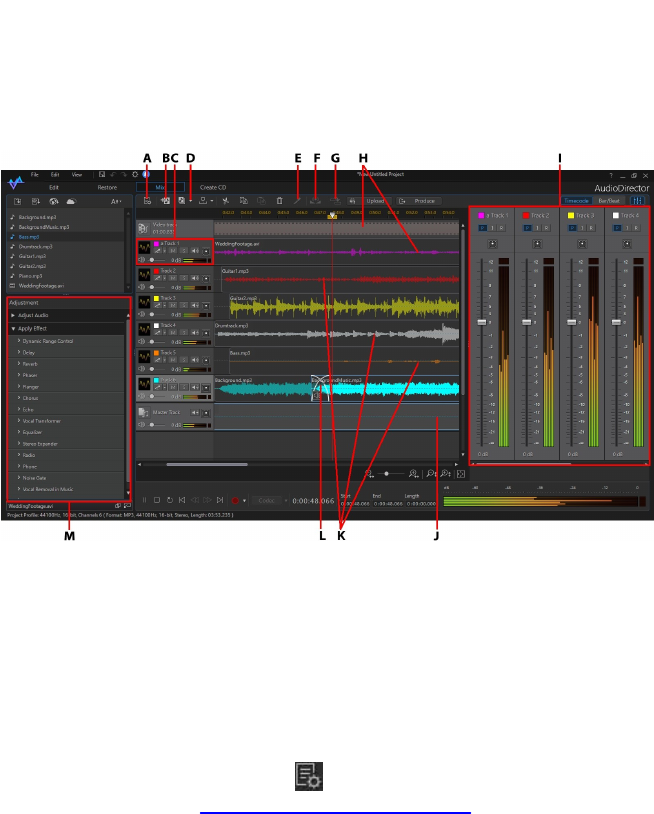
Task: Open the track settings icon labeled A
Action: click(x=147, y=201)
